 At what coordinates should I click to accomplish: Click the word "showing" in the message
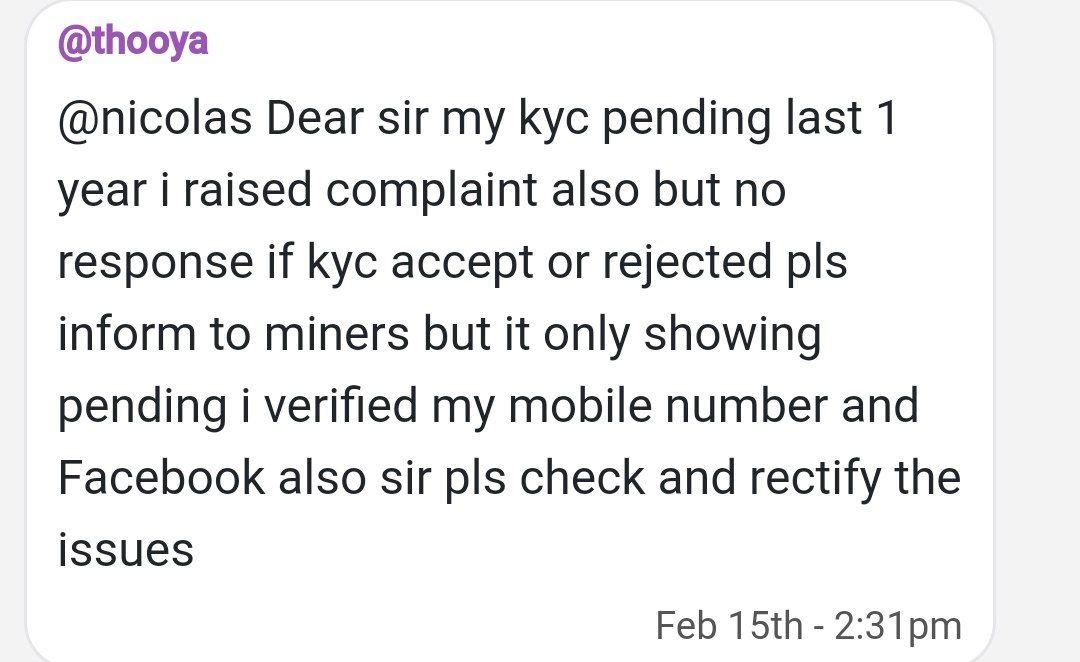click(x=732, y=335)
